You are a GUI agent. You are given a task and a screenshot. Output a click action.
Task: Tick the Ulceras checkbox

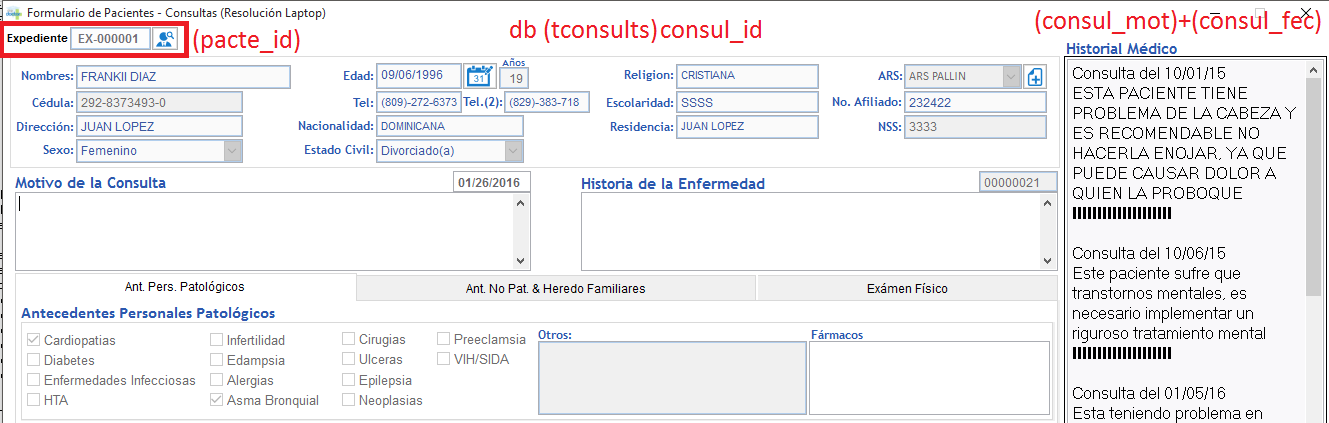coord(349,359)
